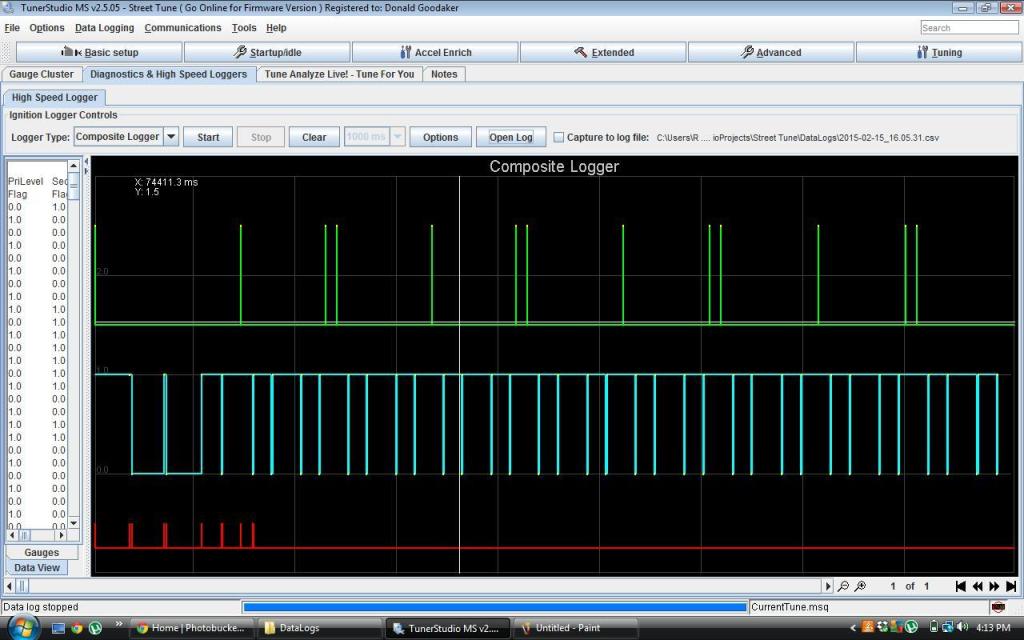1024x640 pixels.
Task: Switch to the Gauge Cluster tab
Action: 41,74
